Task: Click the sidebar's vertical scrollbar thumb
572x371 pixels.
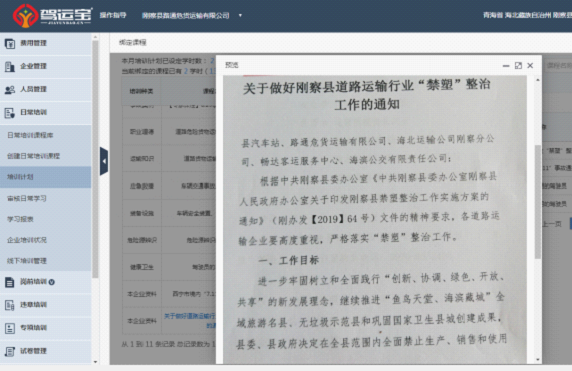Action: click(95, 159)
